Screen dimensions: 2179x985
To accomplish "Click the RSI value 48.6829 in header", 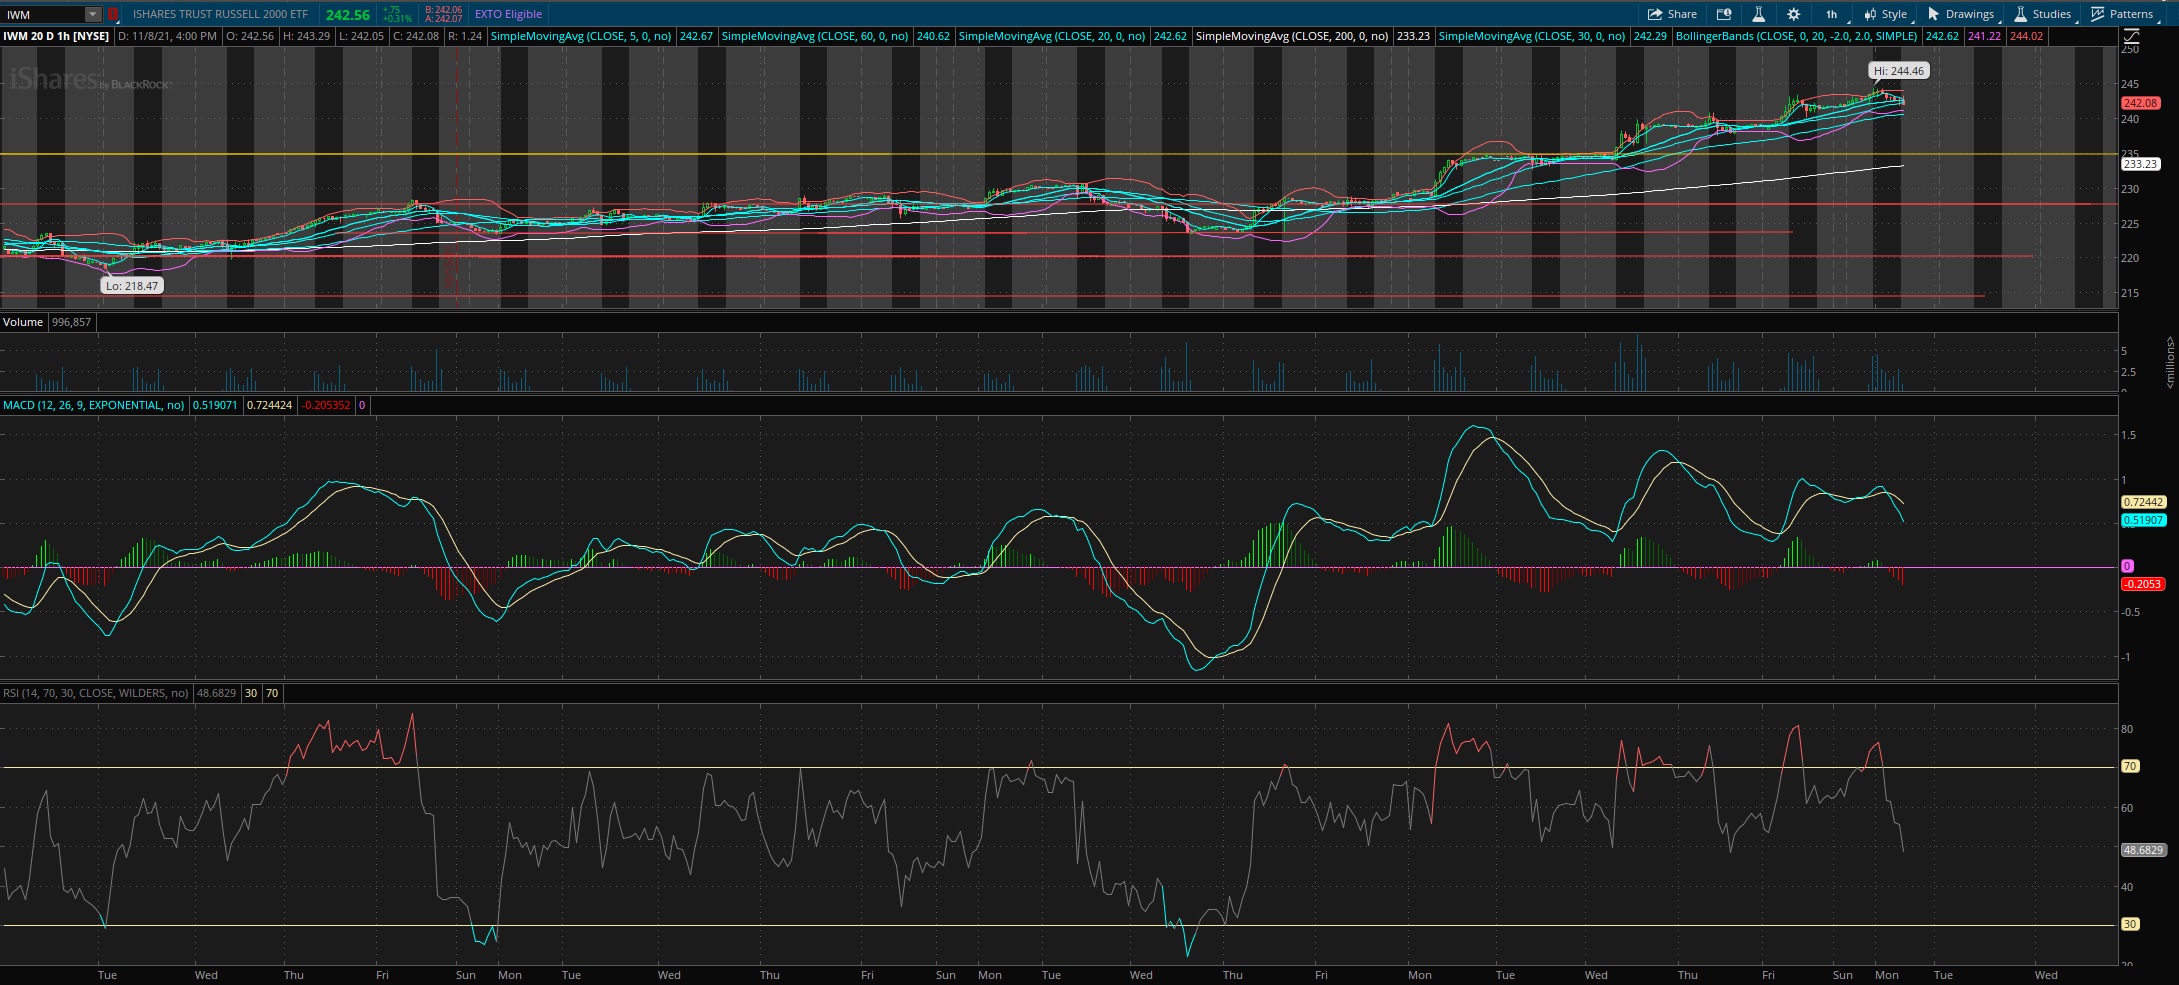I will tap(216, 692).
